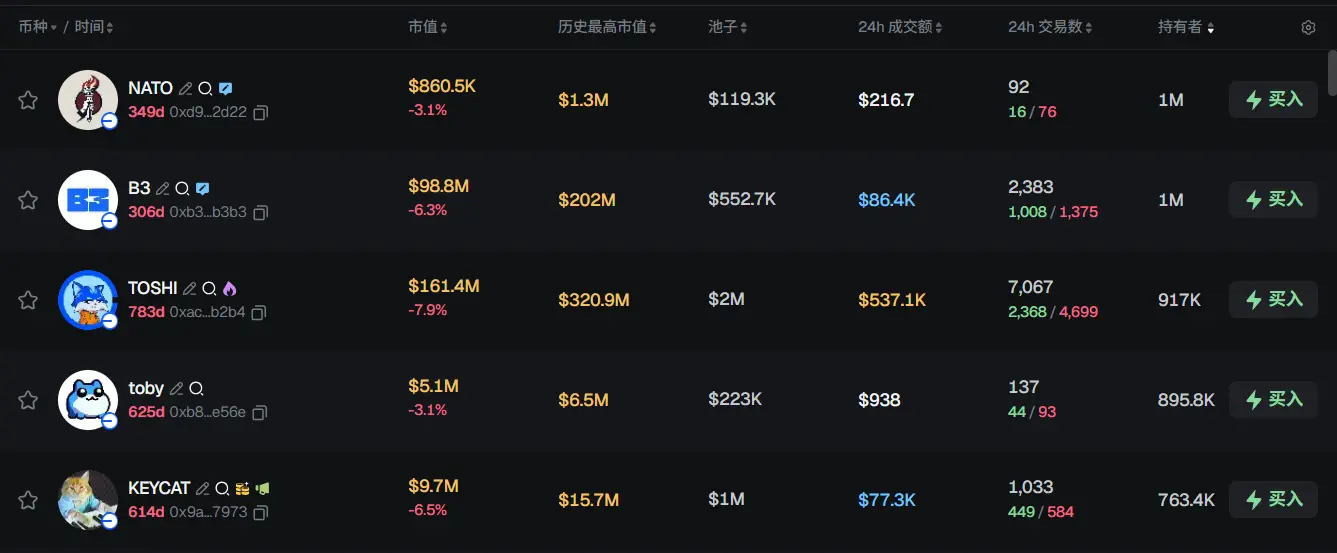1337x553 pixels.
Task: Toggle the favorite star for KEYCAT
Action: point(28,500)
